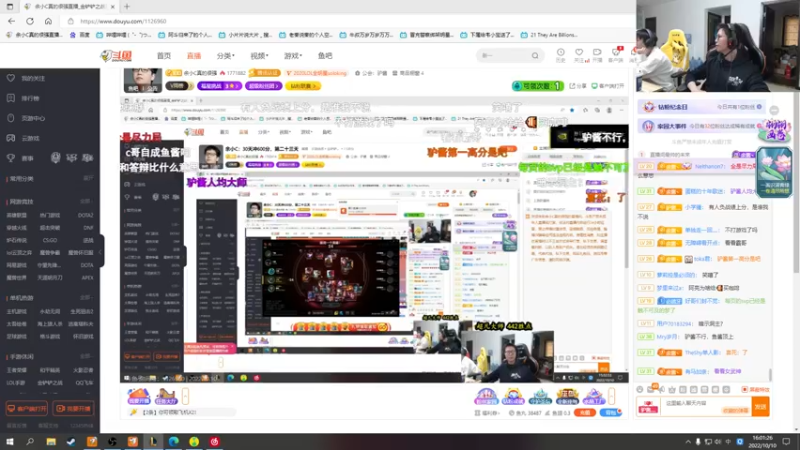Image resolution: width=800 pixels, height=450 pixels.
Task: Collapse chat banners with minus button
Action: pyautogui.click(x=774, y=110)
